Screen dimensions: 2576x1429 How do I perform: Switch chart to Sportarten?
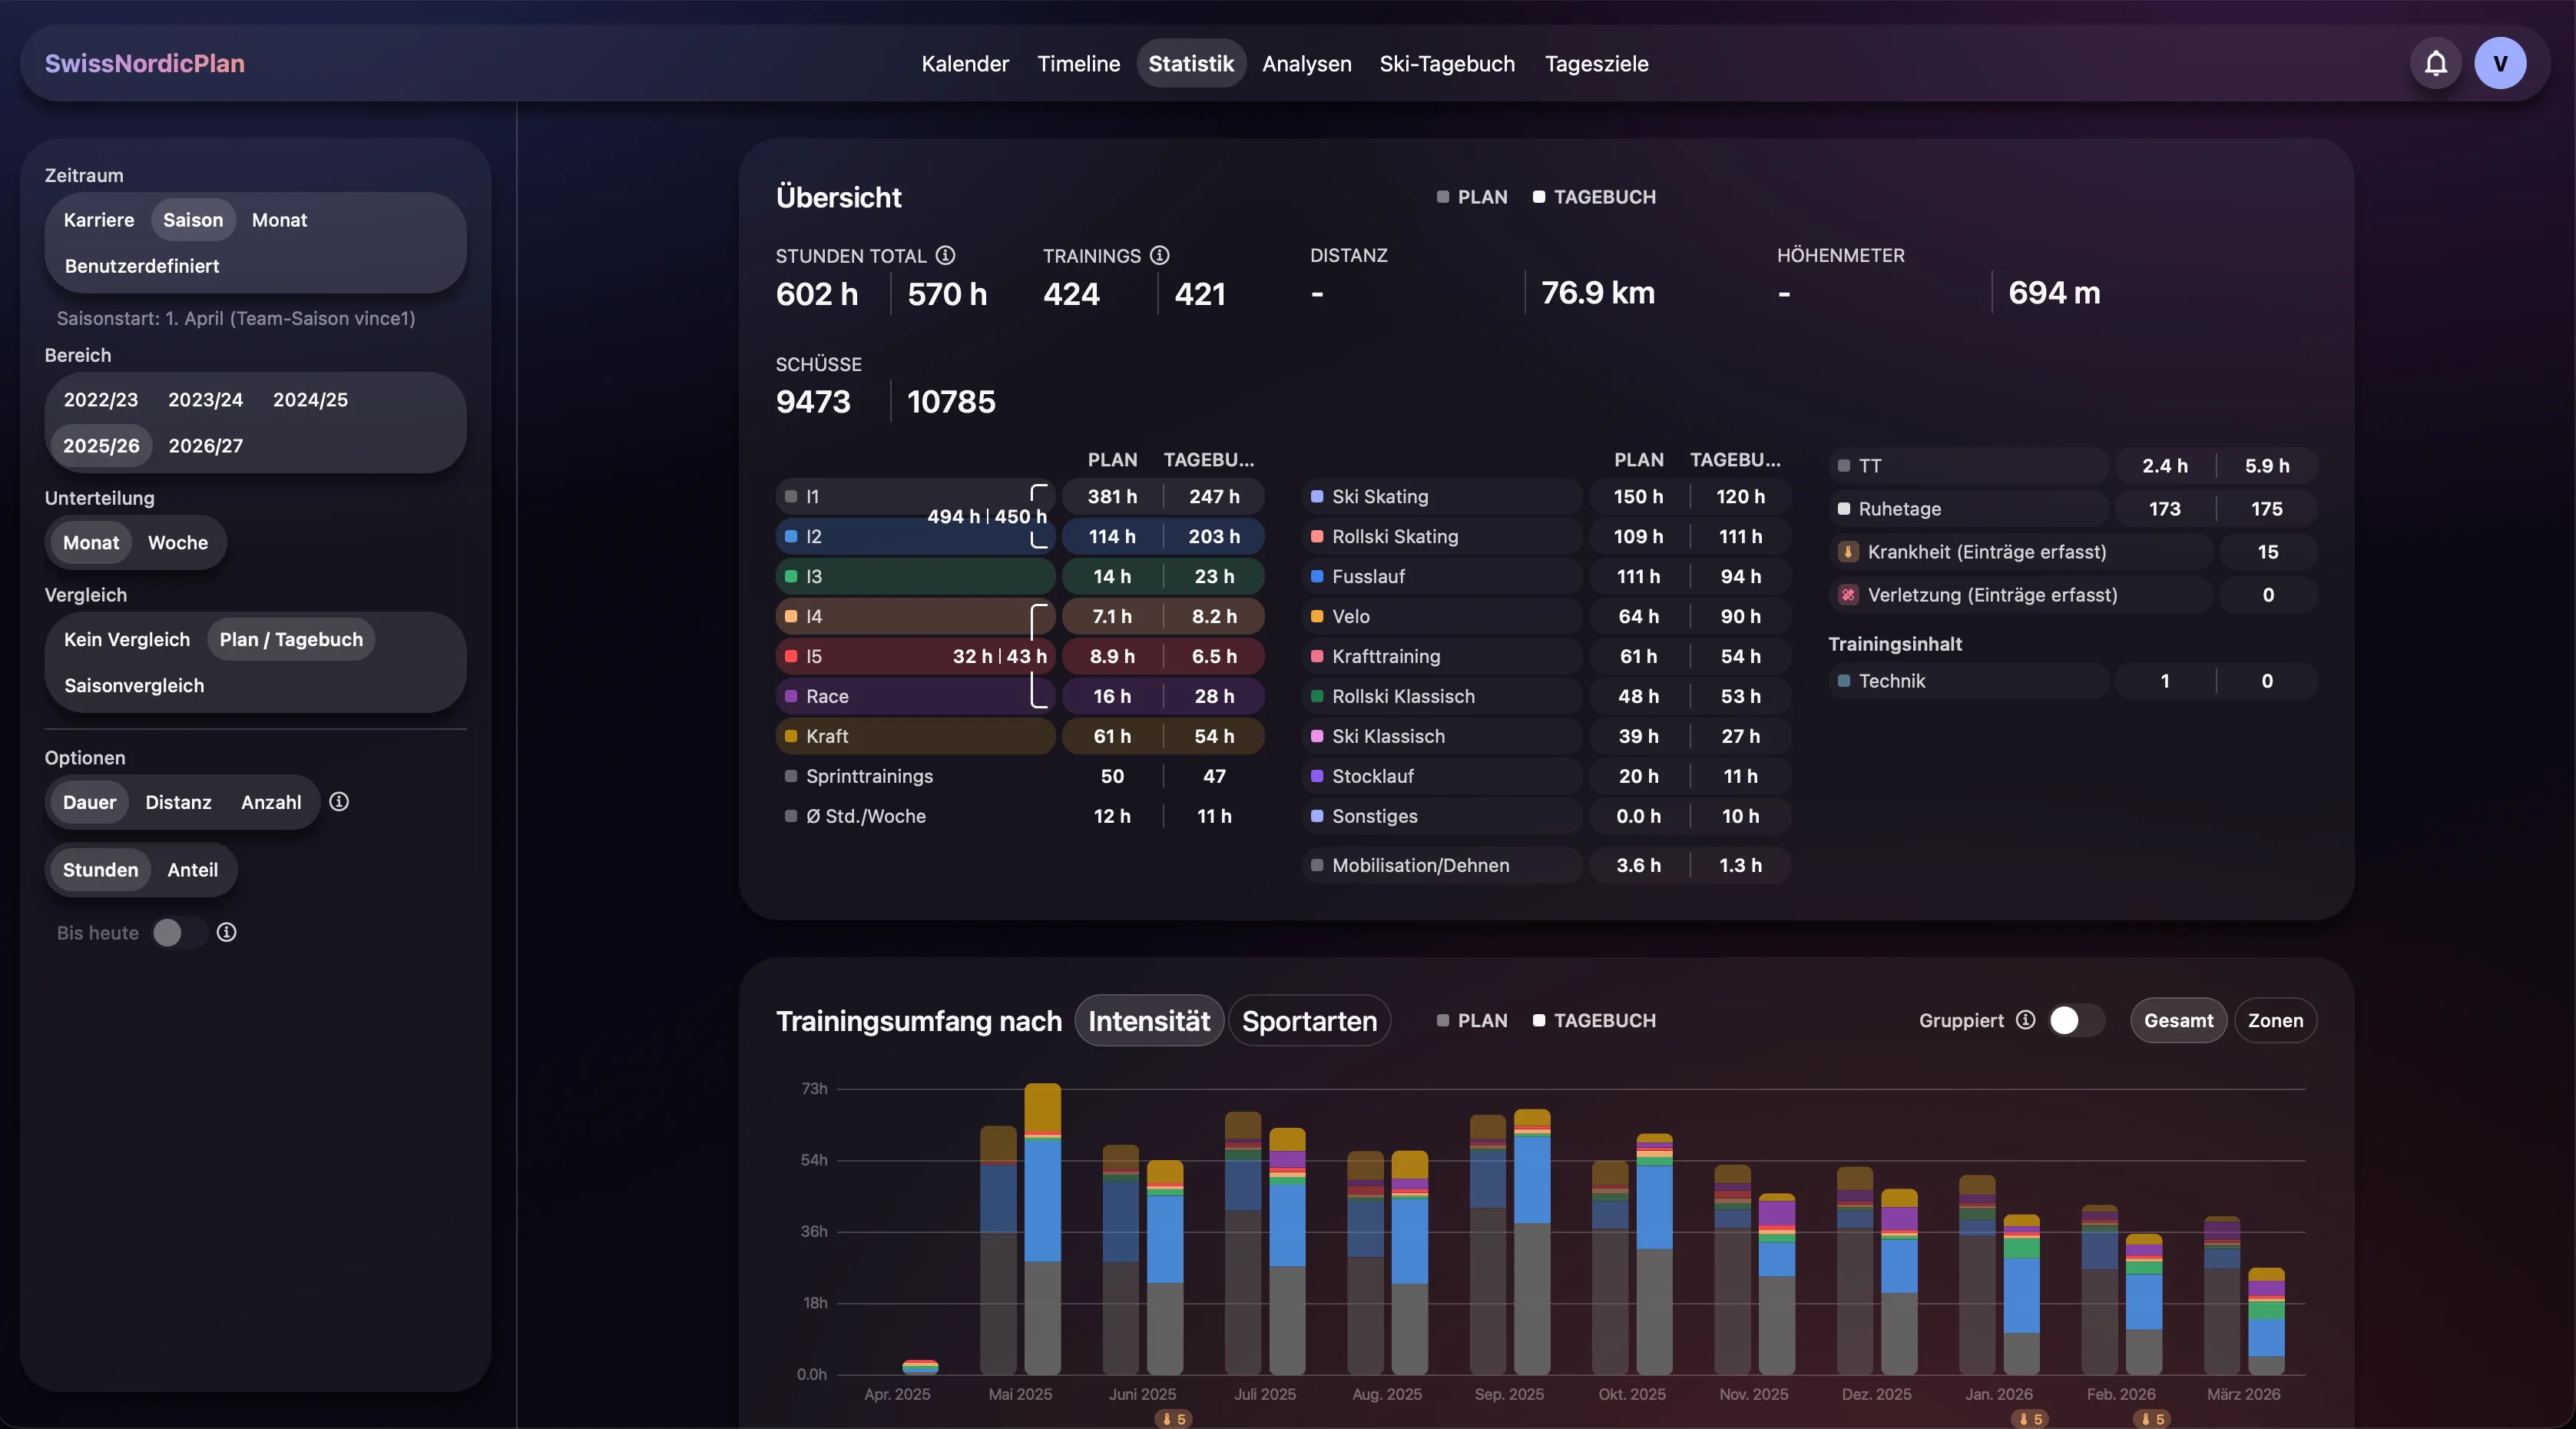1309,1021
